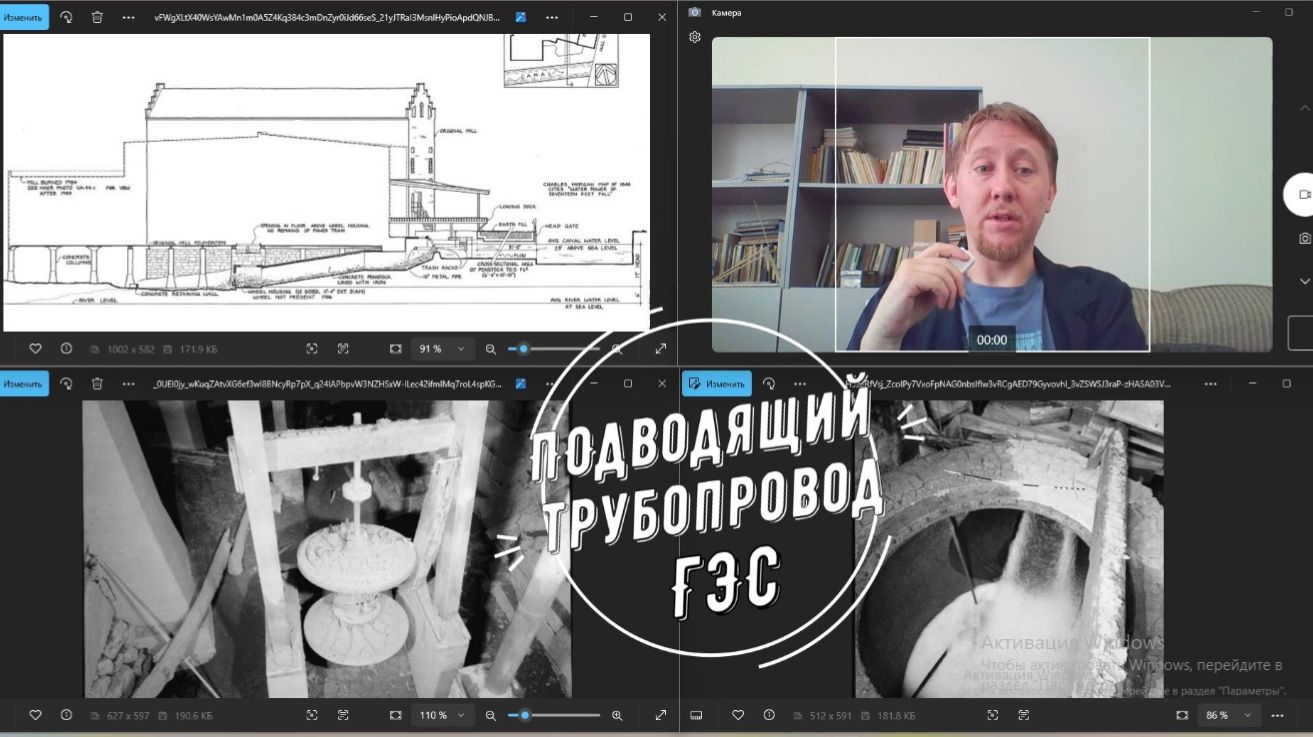Delete the turbine wheel photo
The image size is (1313, 737).
(97, 383)
